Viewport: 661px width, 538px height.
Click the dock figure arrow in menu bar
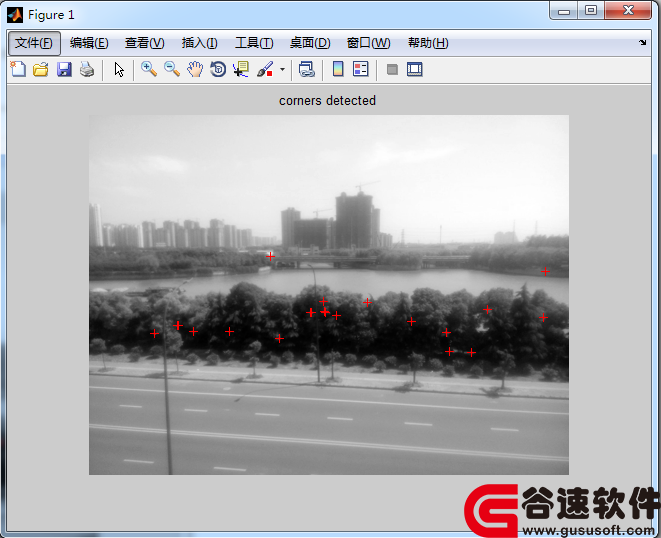pos(642,42)
